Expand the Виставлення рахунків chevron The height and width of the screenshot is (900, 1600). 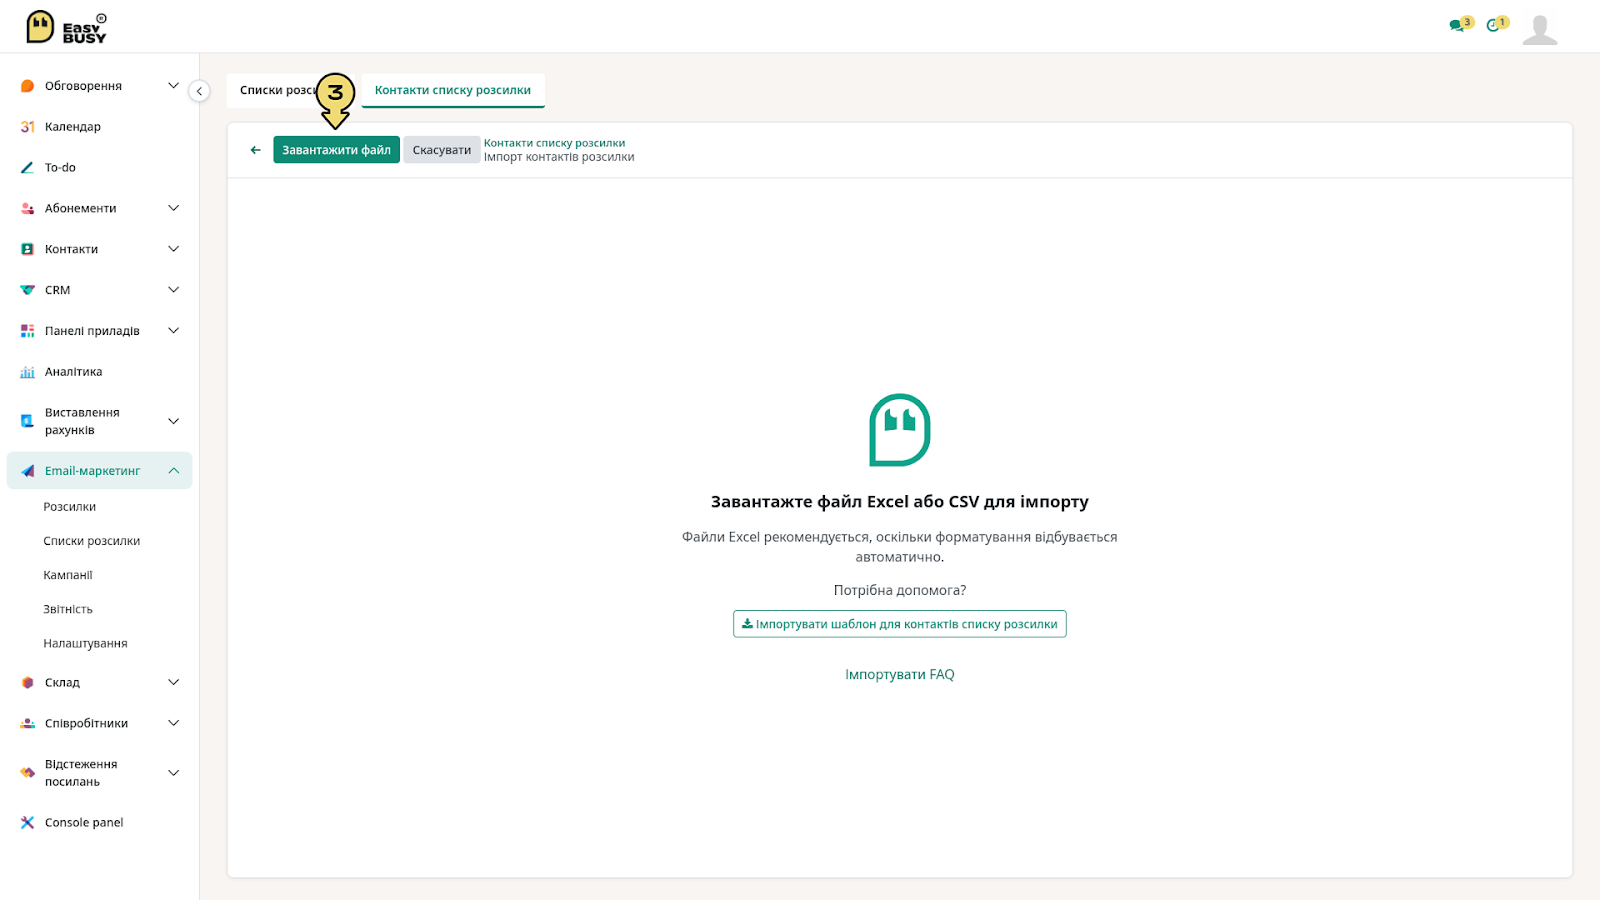[173, 421]
